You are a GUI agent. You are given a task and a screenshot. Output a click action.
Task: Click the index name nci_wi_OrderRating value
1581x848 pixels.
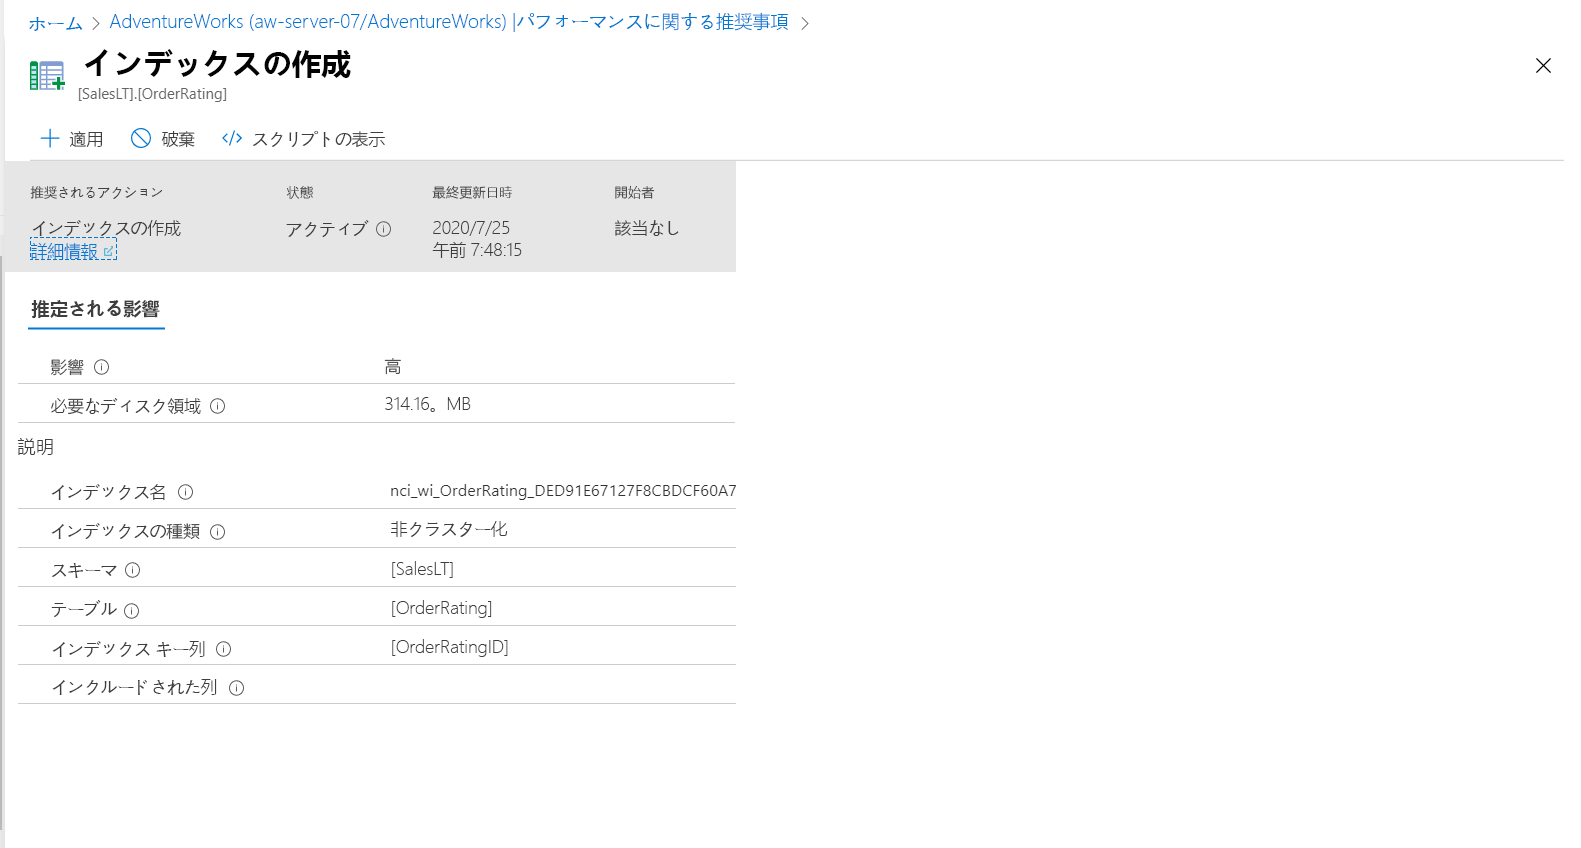(563, 491)
